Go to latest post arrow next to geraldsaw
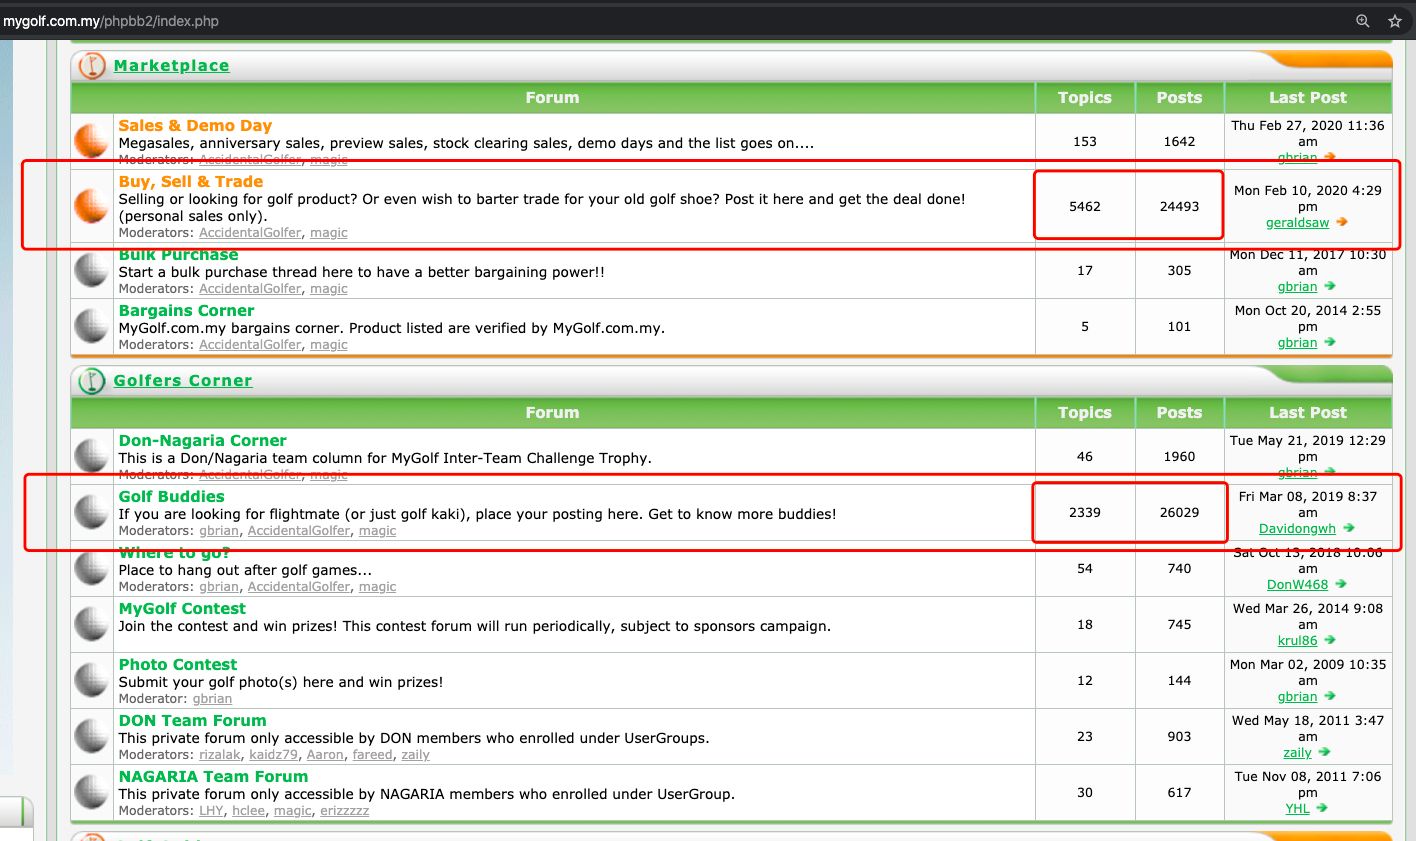The image size is (1416, 841). [1341, 222]
